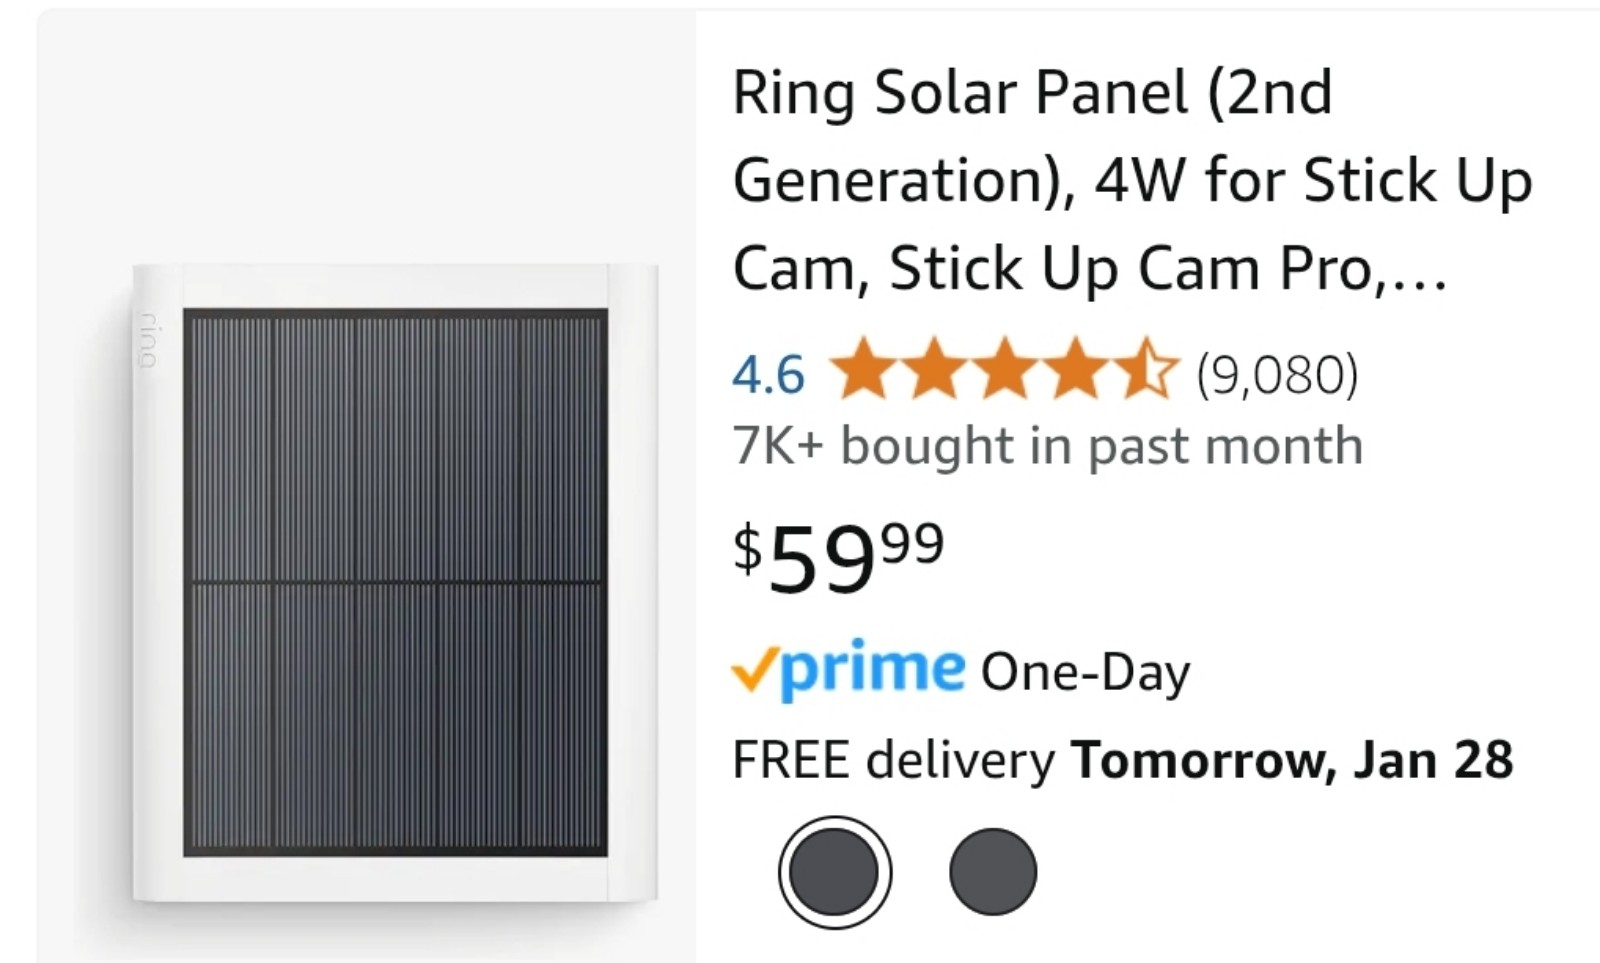Click the One-Day shipping label
Screen dimensions: 1600x963
click(x=1085, y=672)
